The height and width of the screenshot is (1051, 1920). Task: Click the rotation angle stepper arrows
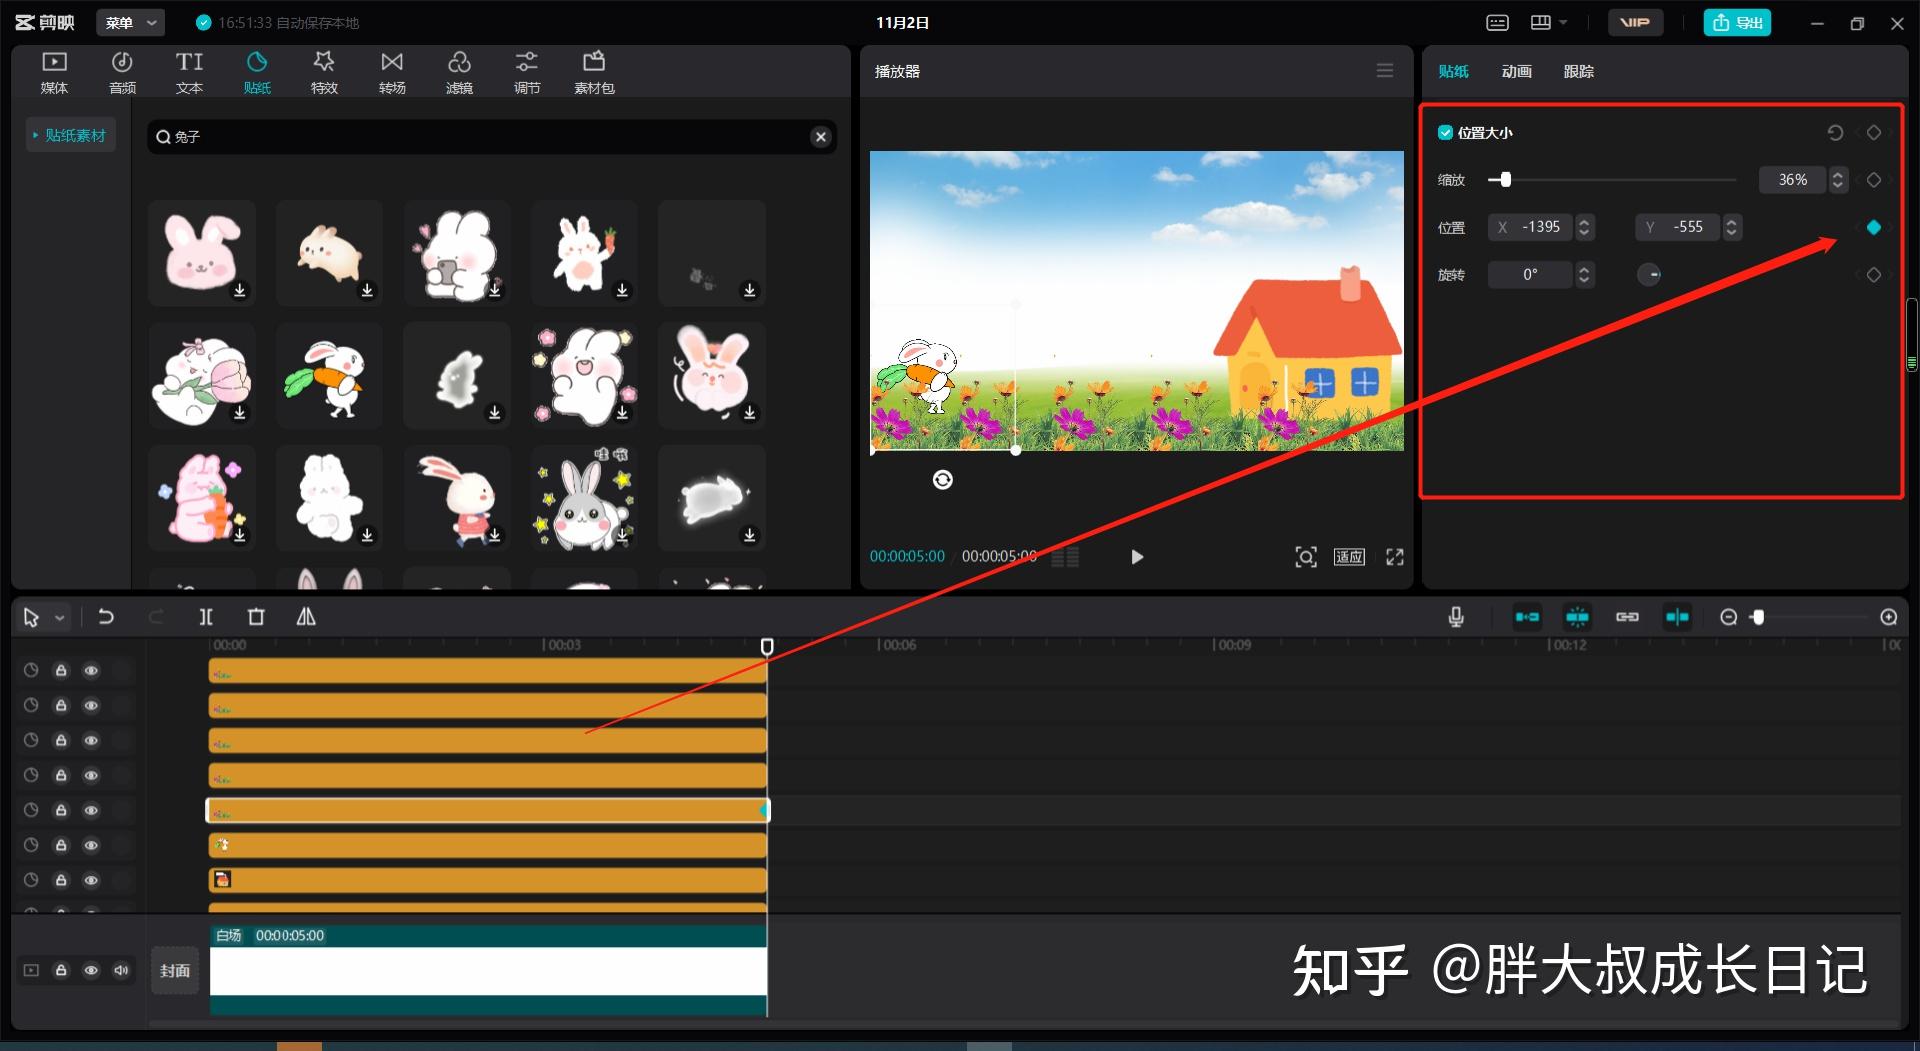click(x=1584, y=274)
